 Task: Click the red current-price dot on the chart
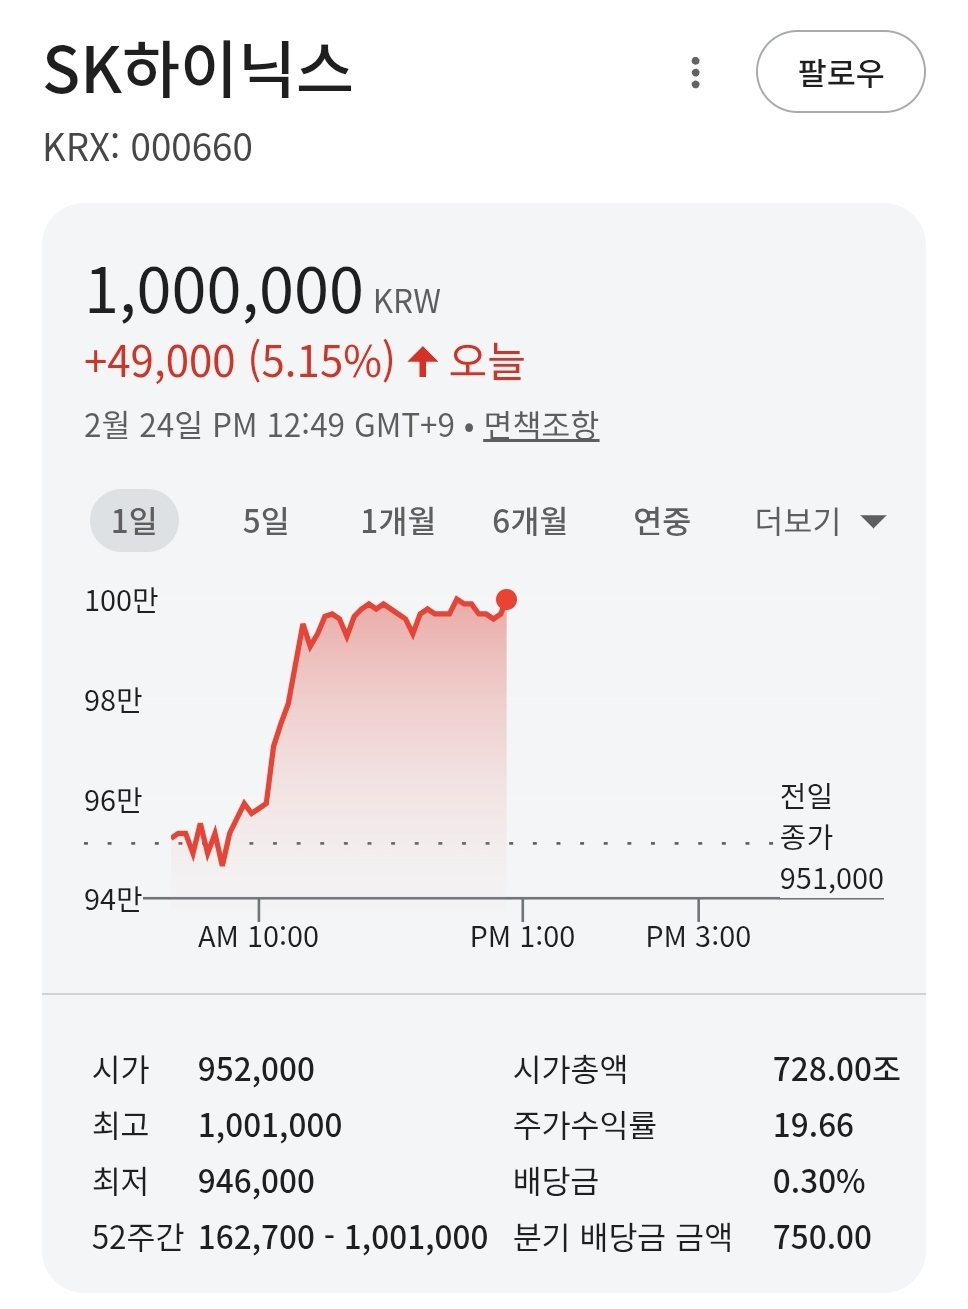click(507, 600)
